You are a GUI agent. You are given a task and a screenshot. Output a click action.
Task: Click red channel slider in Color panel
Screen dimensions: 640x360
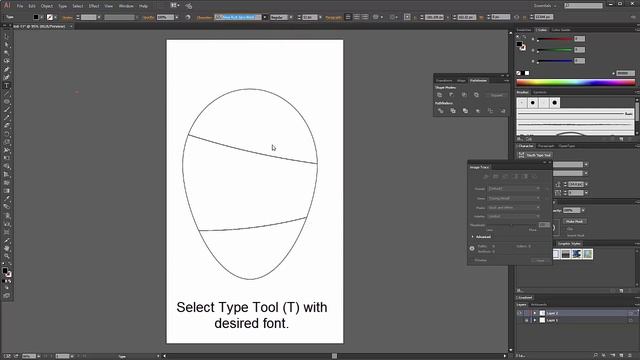pyautogui.click(x=555, y=39)
